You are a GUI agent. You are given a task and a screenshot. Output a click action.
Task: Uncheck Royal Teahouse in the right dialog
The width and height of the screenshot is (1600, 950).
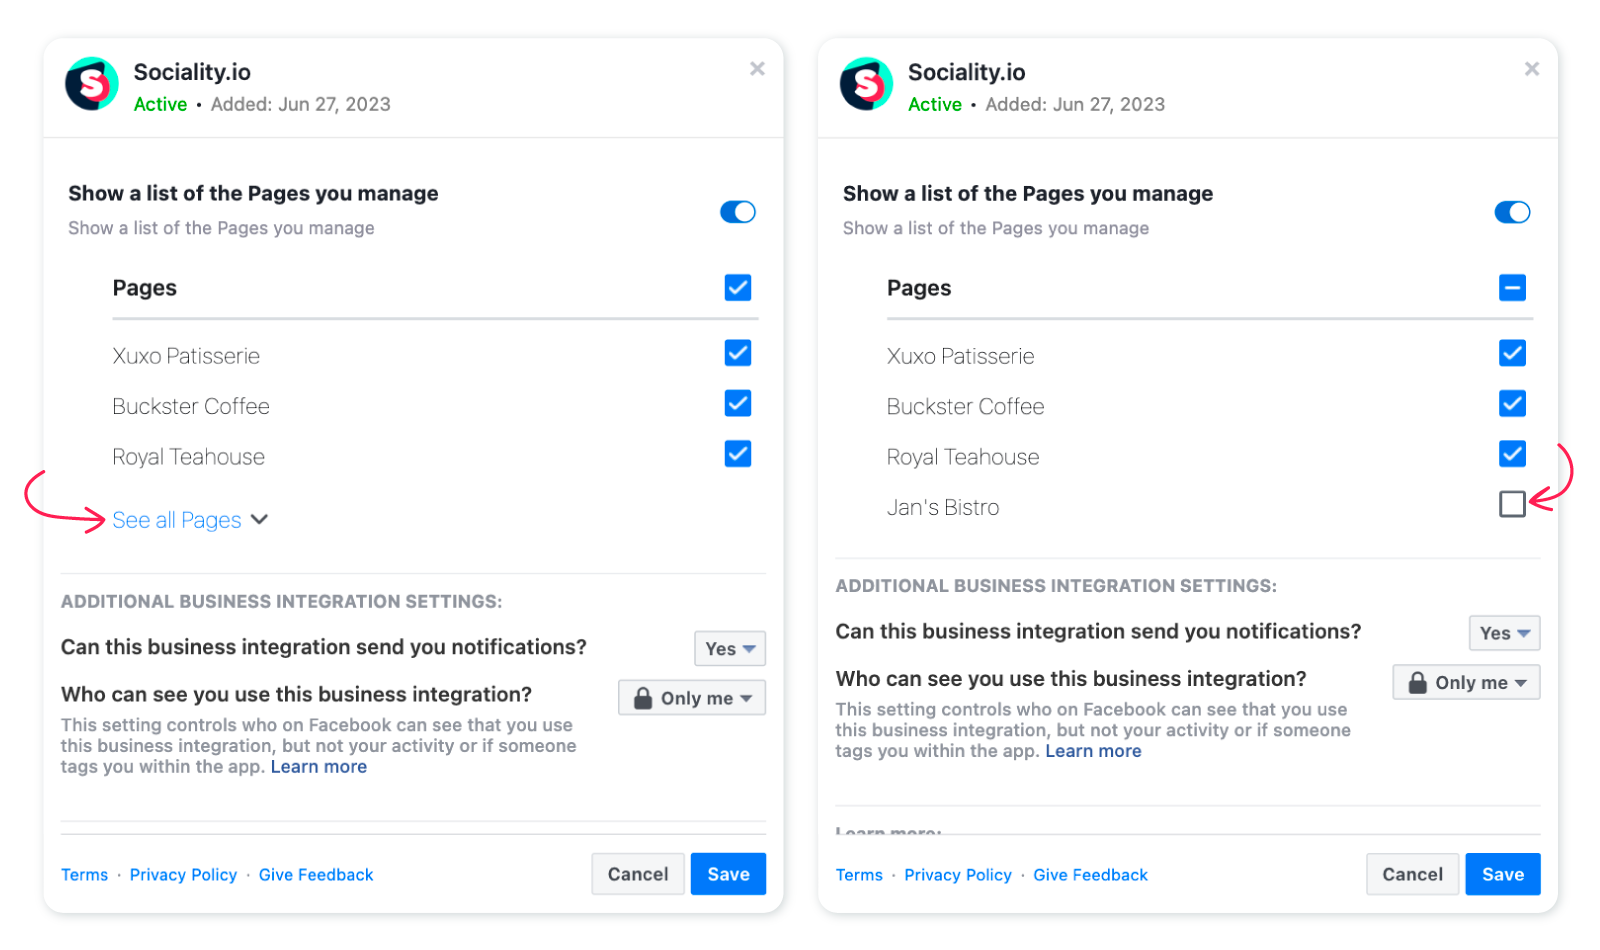(1512, 454)
